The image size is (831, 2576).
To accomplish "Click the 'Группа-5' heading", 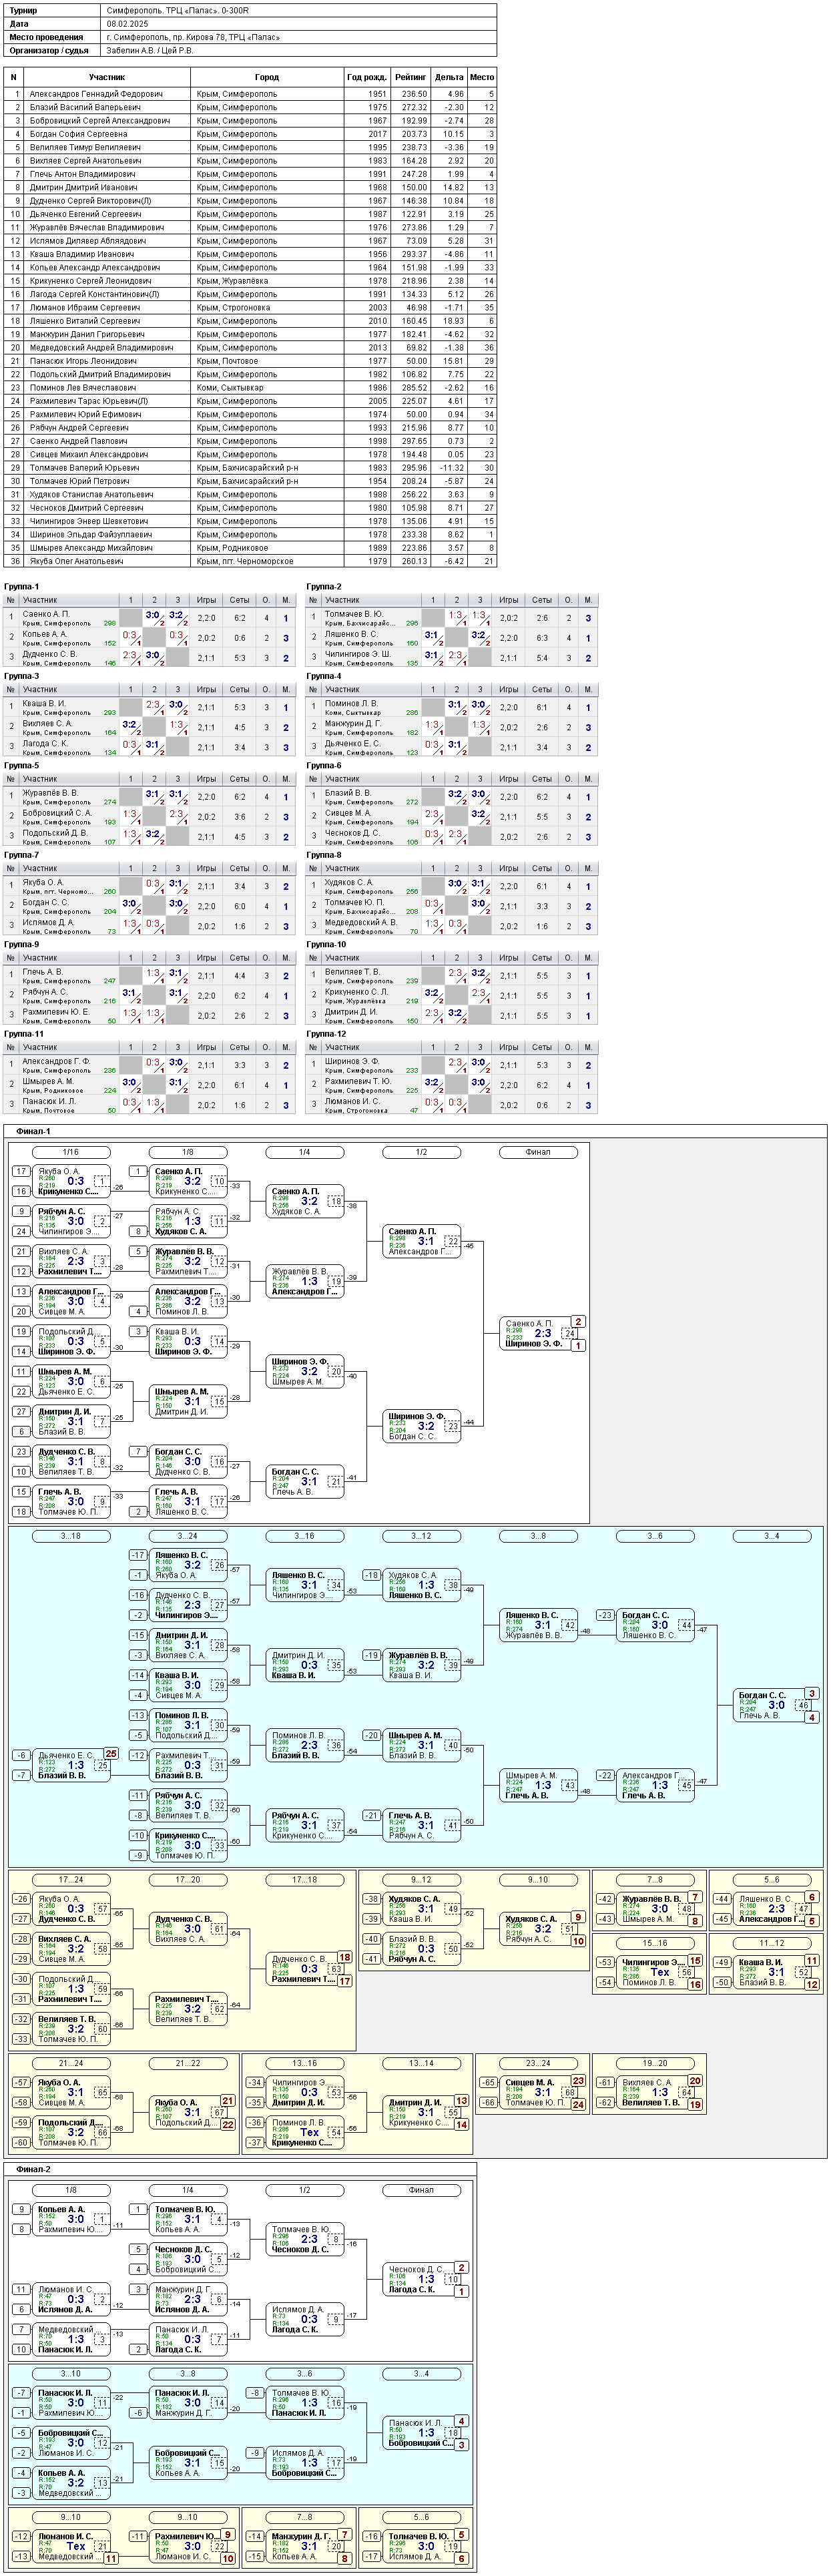I will point(22,766).
